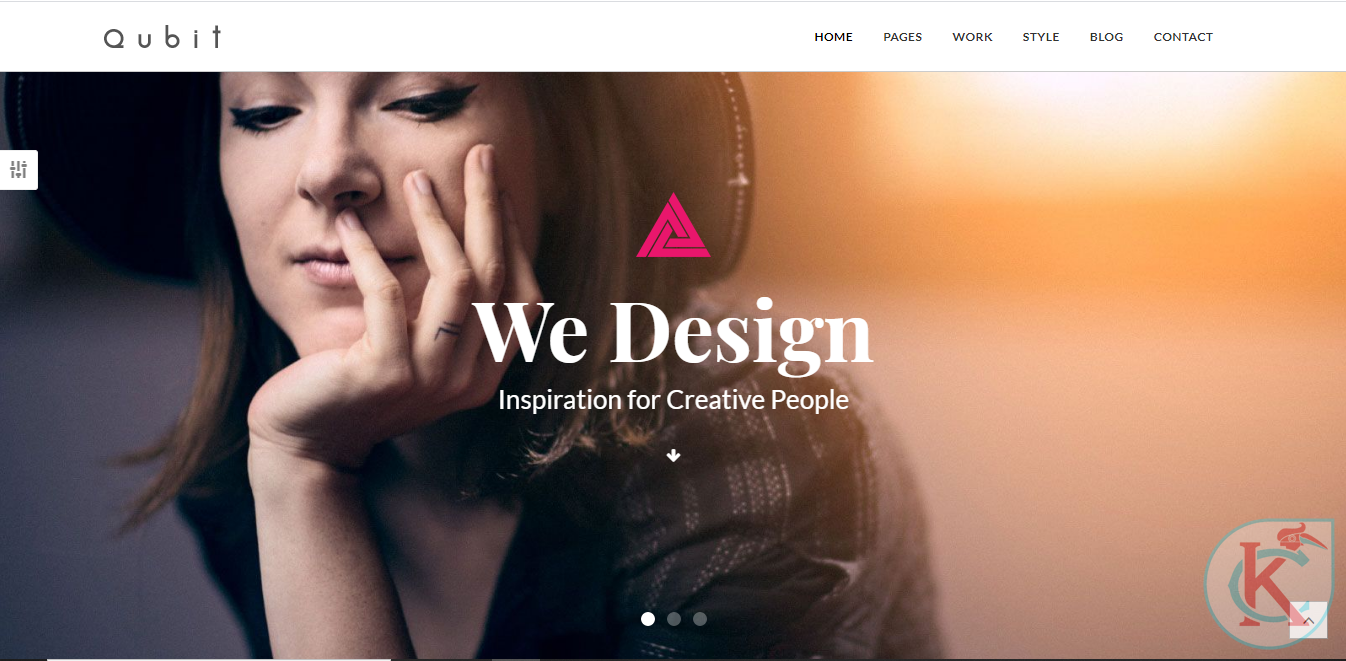Expand the STYLE menu
The image size is (1346, 661).
click(1040, 37)
